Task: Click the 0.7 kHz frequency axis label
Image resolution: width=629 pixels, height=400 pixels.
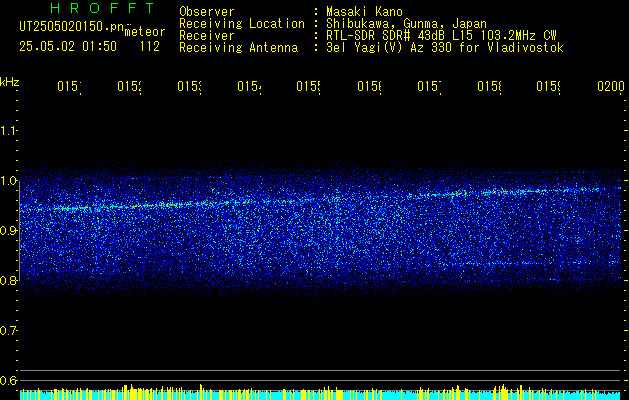Action: tap(9, 330)
